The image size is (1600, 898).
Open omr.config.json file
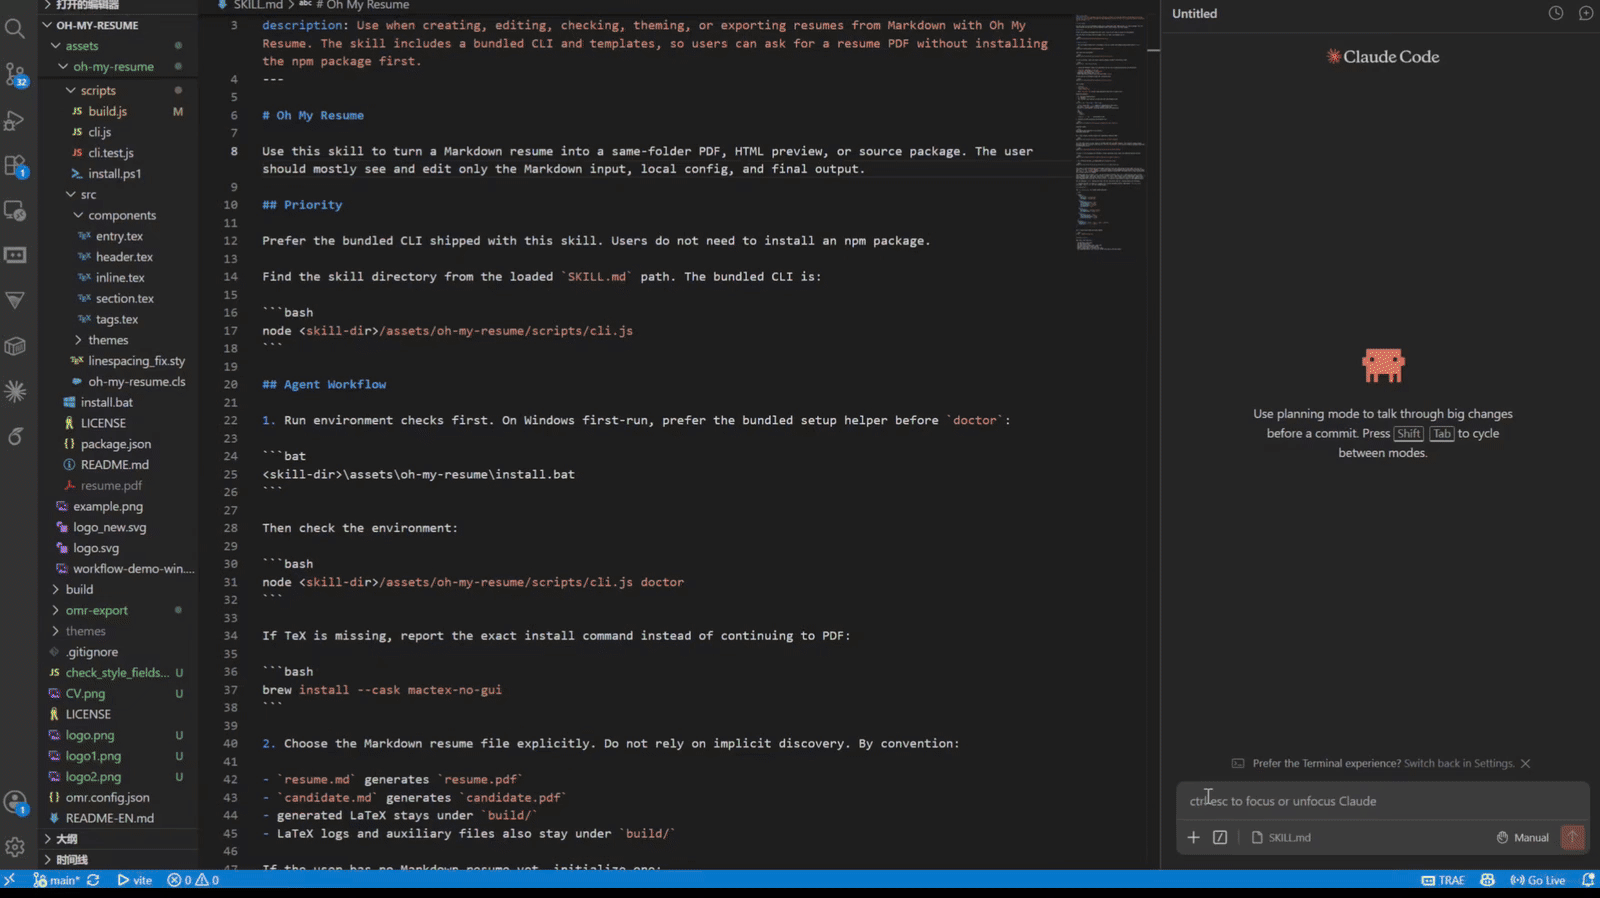(107, 797)
